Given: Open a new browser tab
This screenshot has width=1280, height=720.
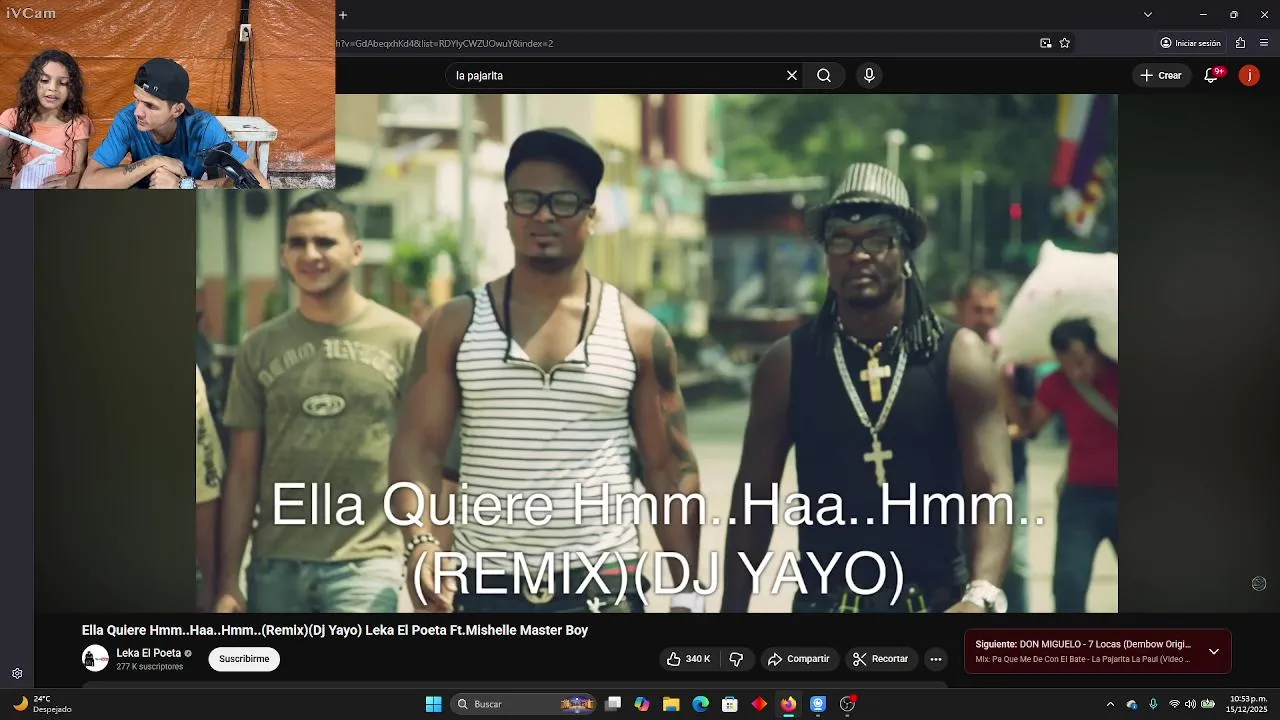Looking at the screenshot, I should point(343,15).
